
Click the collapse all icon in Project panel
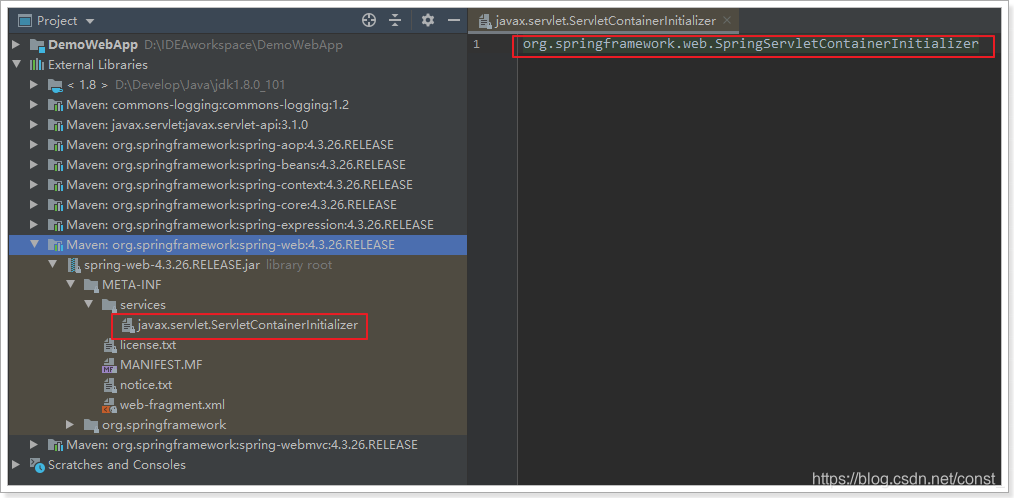pos(395,21)
